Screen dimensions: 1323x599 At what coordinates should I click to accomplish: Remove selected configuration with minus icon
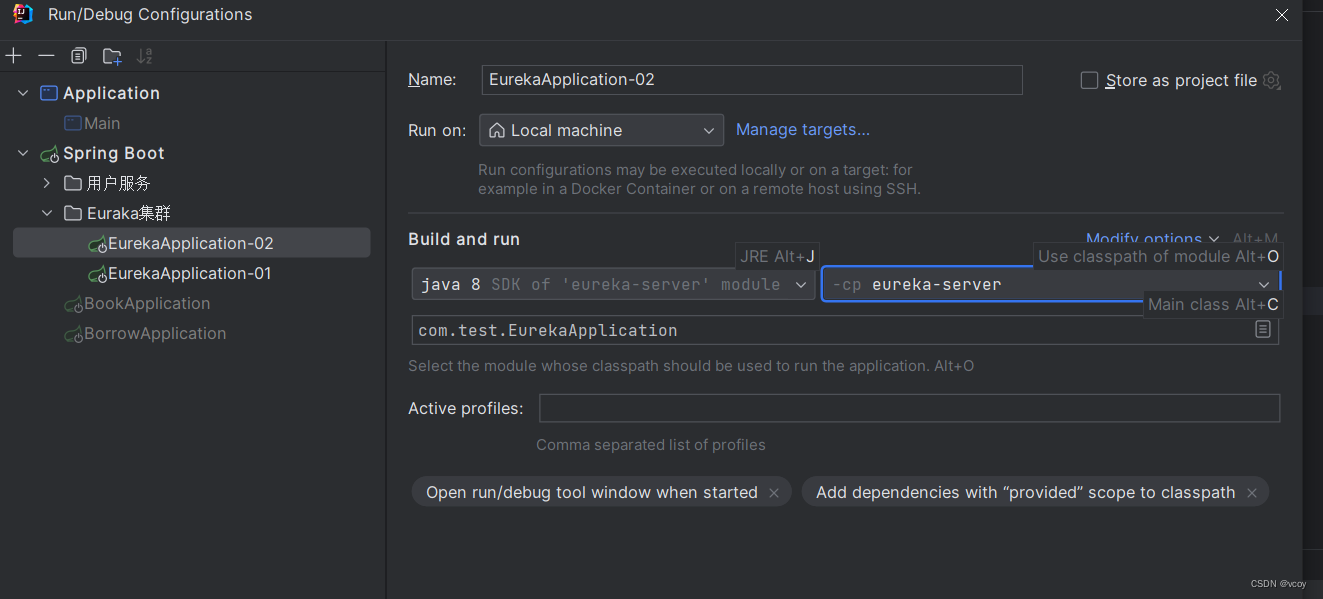click(x=46, y=56)
